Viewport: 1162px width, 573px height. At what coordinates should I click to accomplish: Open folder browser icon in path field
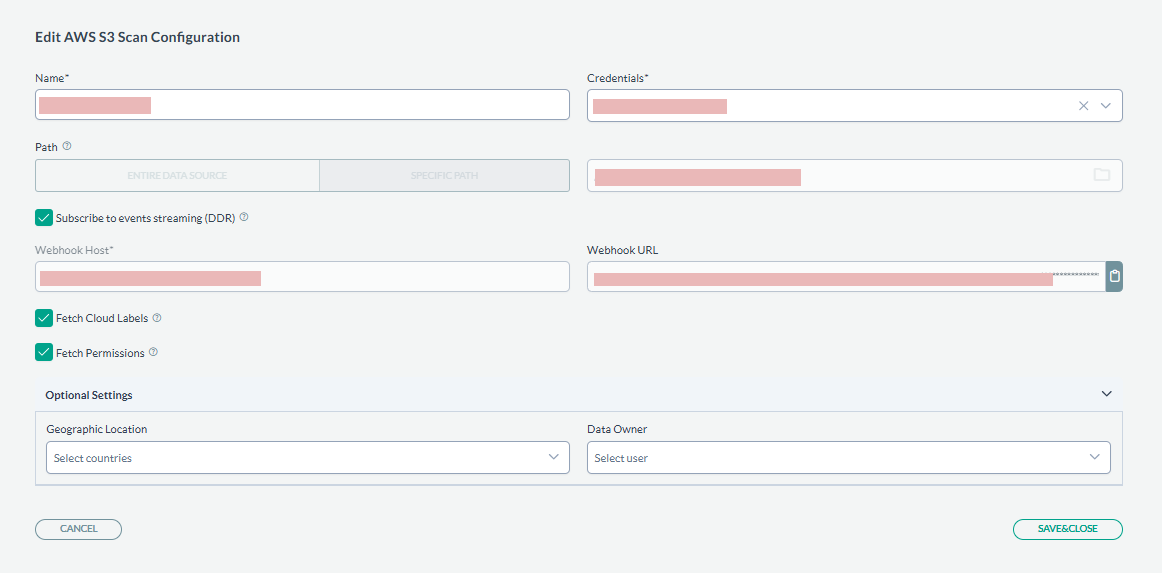(1101, 175)
